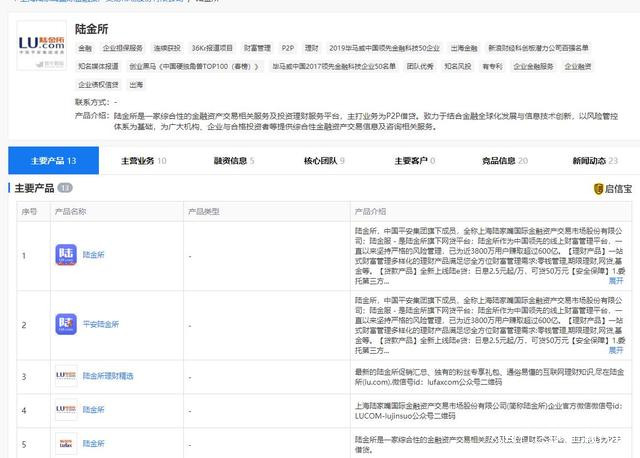Click the 陆金所理财精选 logo thumbnail in row 3
This screenshot has width=640, height=458.
66,376
